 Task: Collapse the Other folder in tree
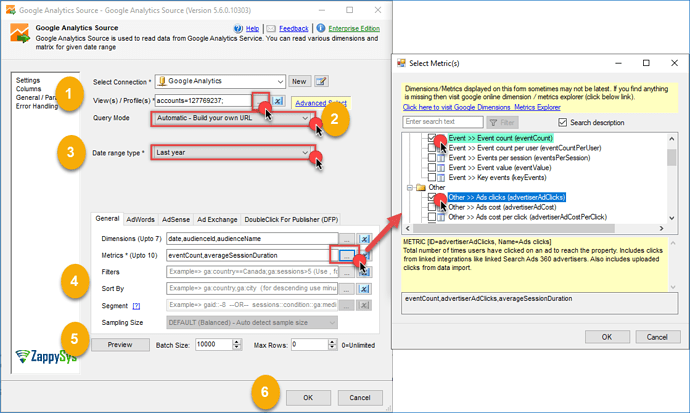410,187
